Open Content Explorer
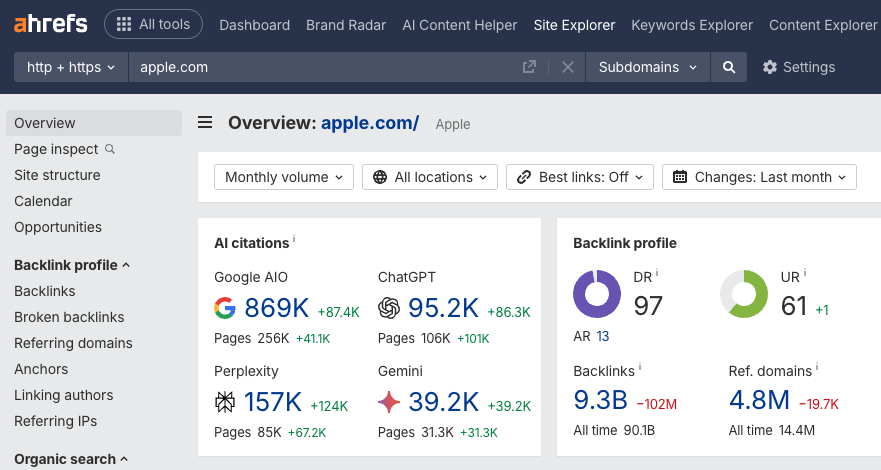Screen dimensions: 881x470 (x=823, y=25)
